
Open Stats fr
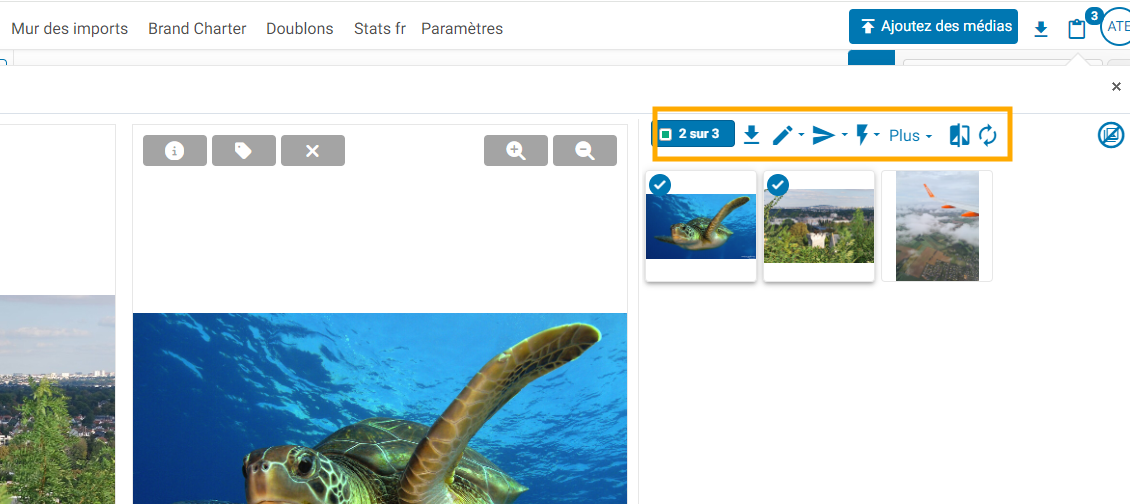coord(380,29)
